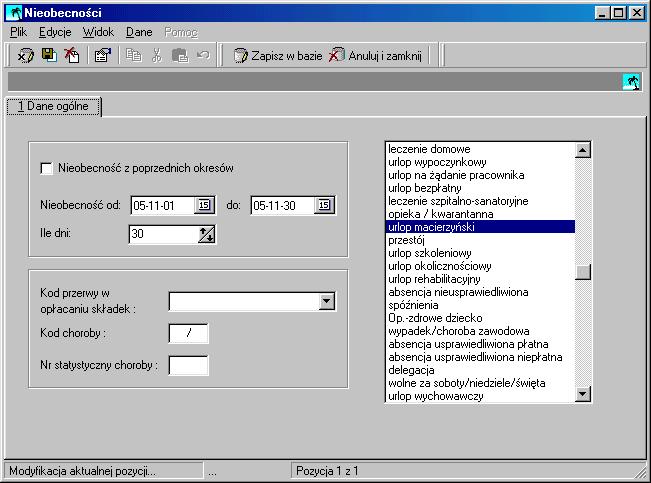Select 'urlop szkoleniowy' in the list

pos(480,253)
